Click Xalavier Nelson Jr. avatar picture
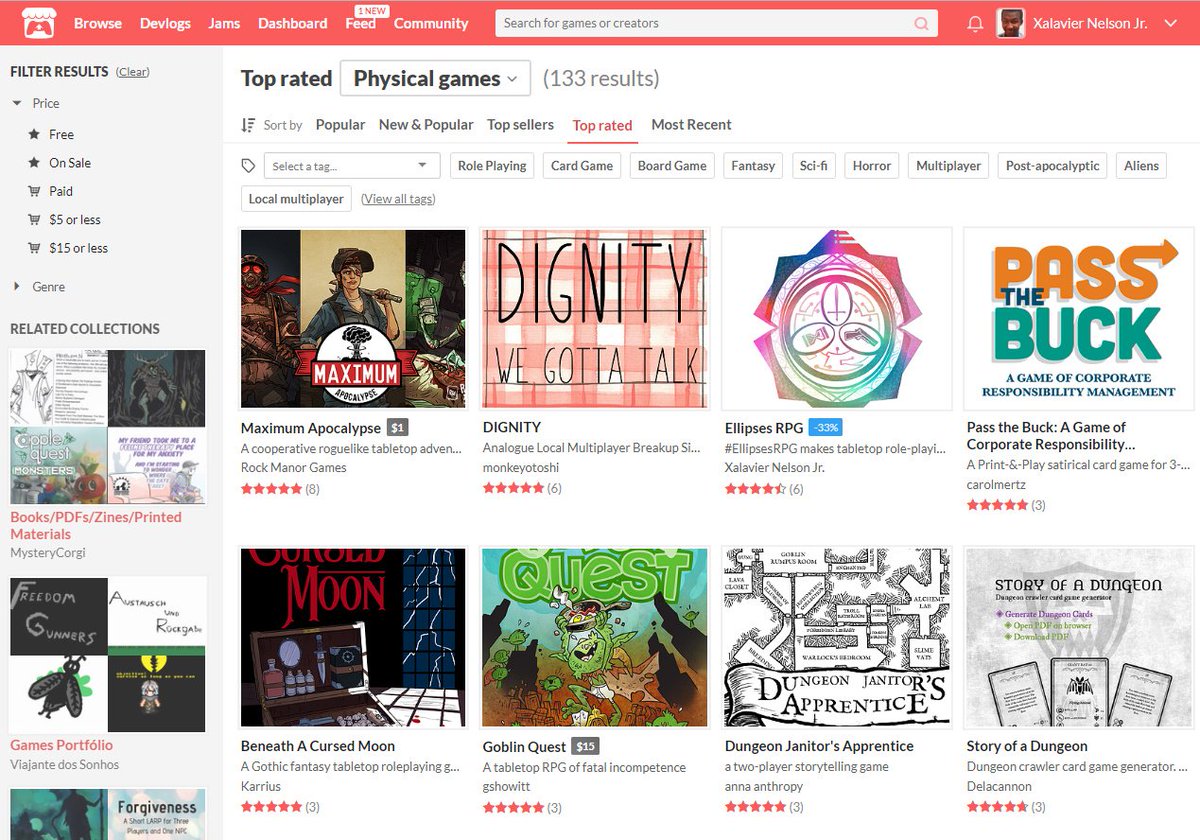 tap(1010, 23)
